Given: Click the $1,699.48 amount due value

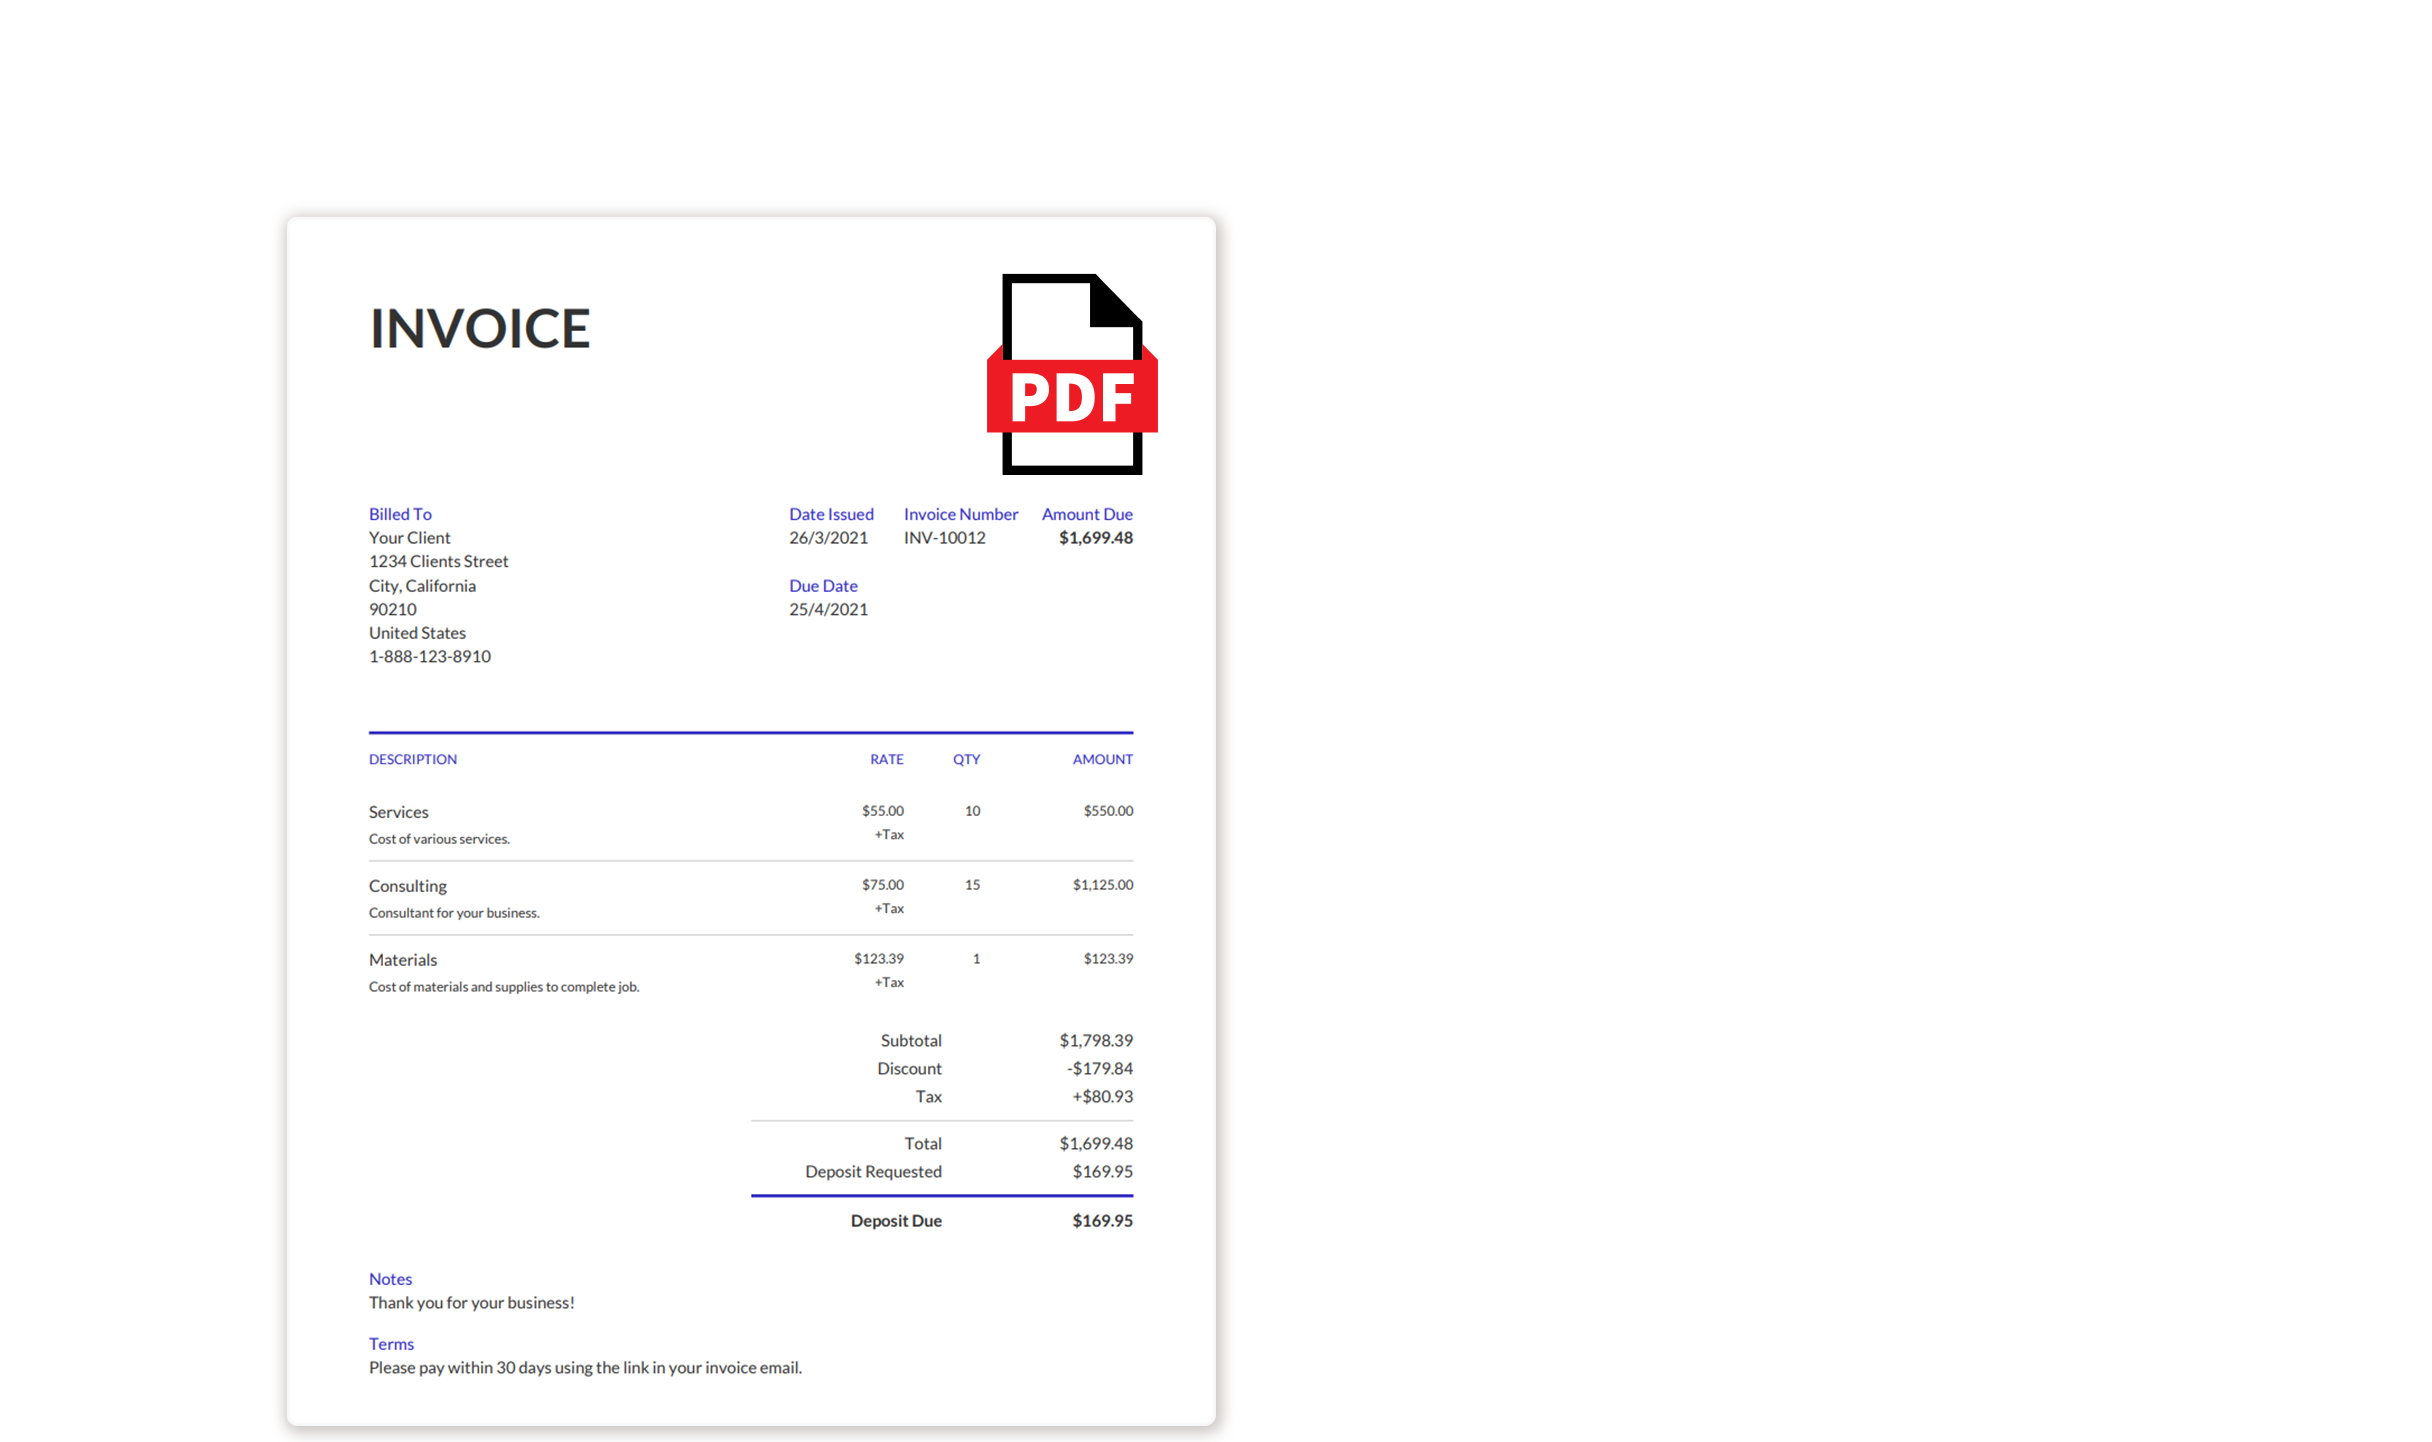Looking at the screenshot, I should 1095,538.
